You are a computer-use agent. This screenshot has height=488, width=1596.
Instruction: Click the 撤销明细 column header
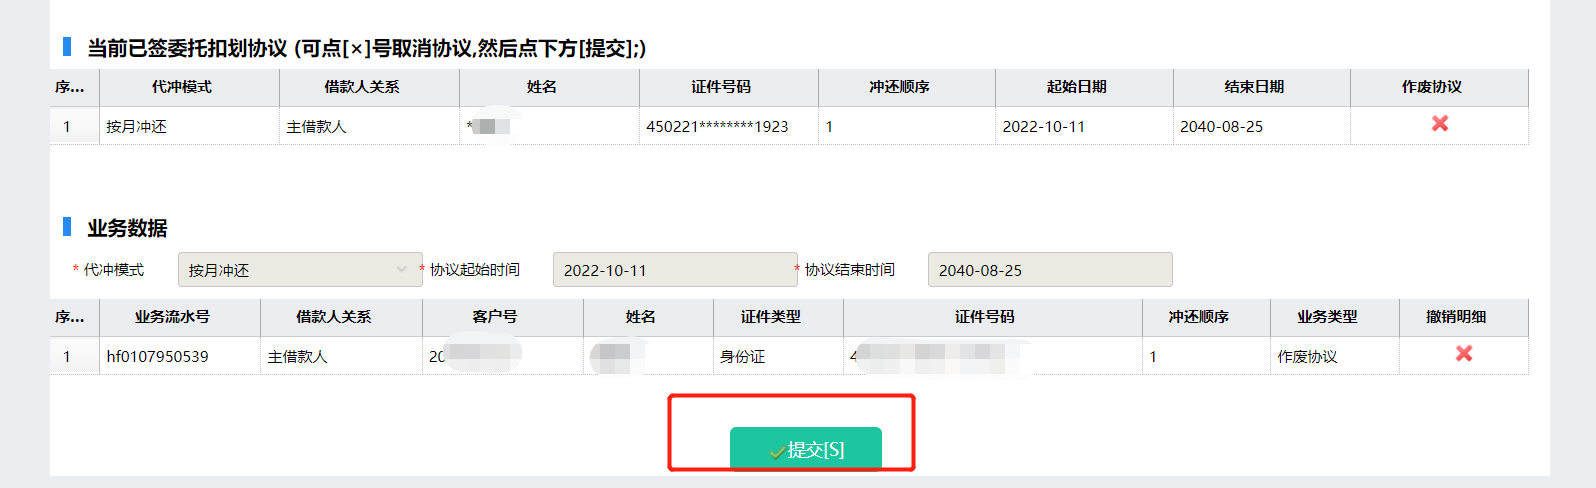(1456, 317)
